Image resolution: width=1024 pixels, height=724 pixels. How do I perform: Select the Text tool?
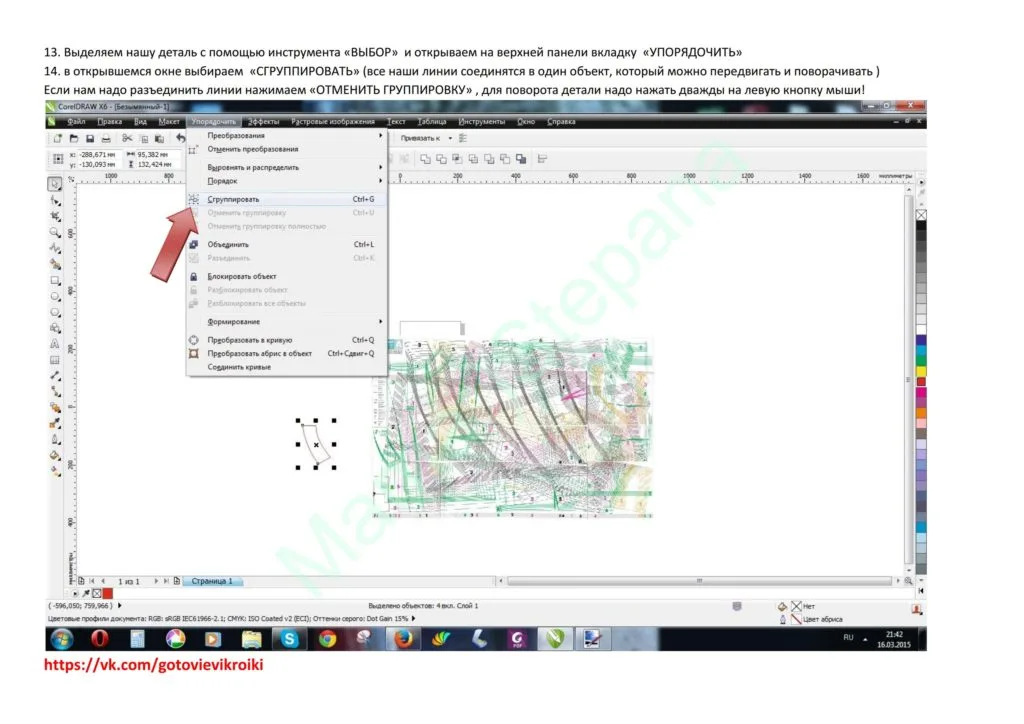(x=55, y=343)
